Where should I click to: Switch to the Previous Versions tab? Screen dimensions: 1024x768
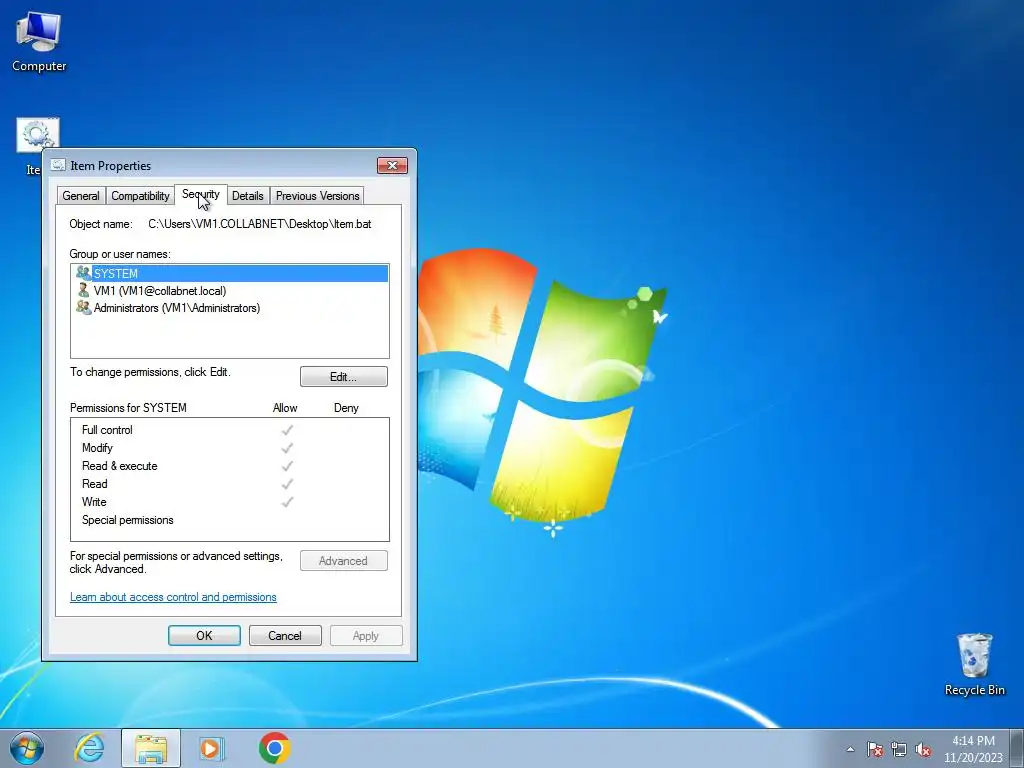[x=317, y=196]
